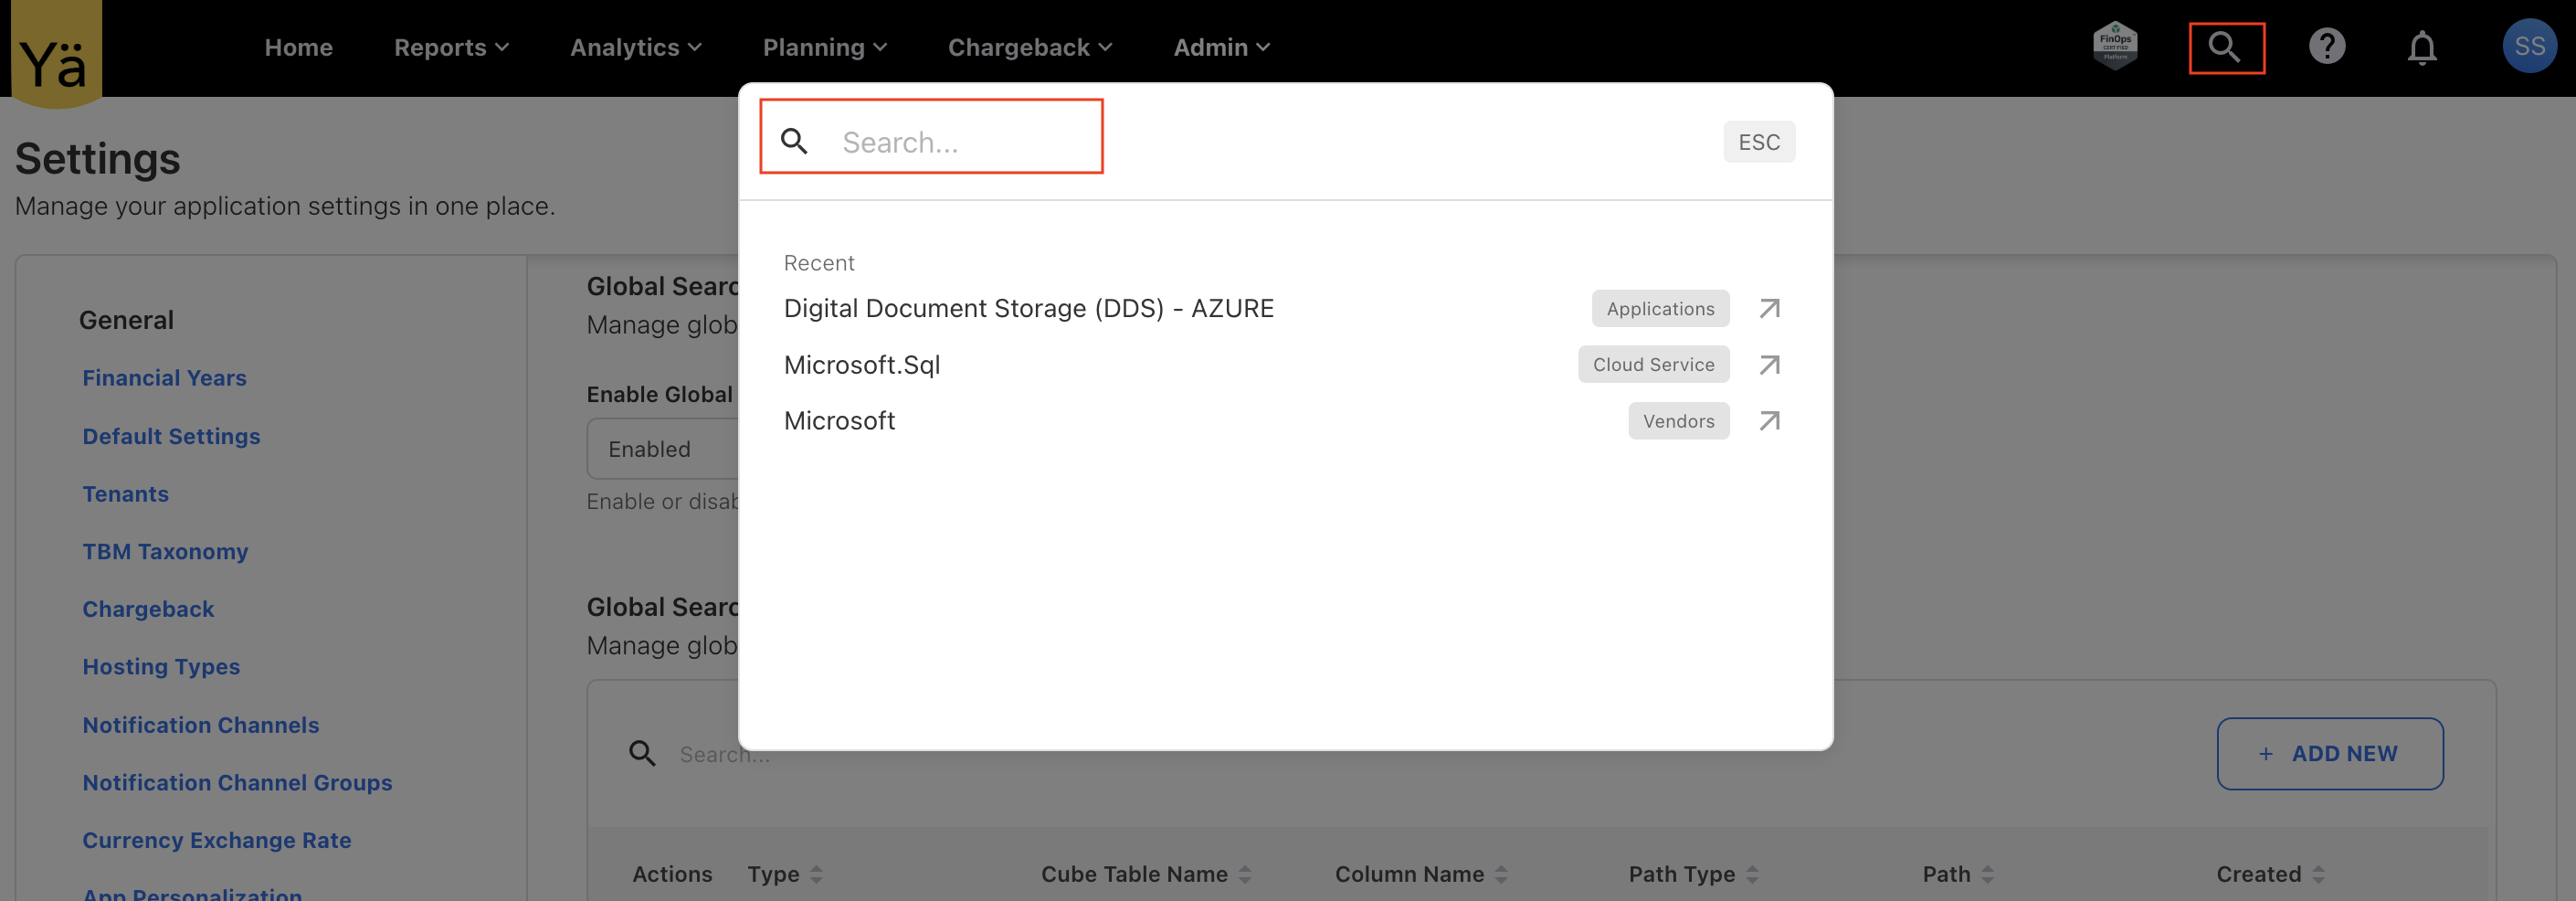2576x901 pixels.
Task: Open the Financial Years settings link
Action: click(165, 377)
